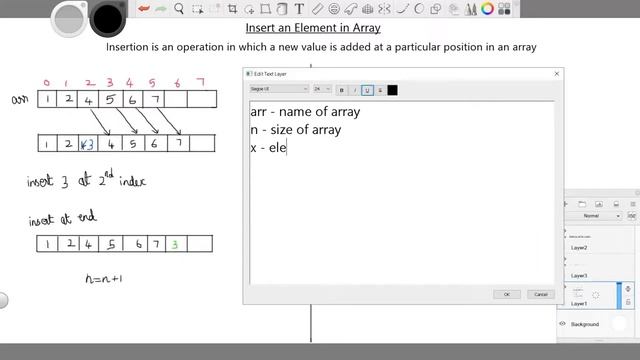Viewport: 640px width, 360px height.
Task: Toggle the UI panels grid icon
Action: coord(504,9)
